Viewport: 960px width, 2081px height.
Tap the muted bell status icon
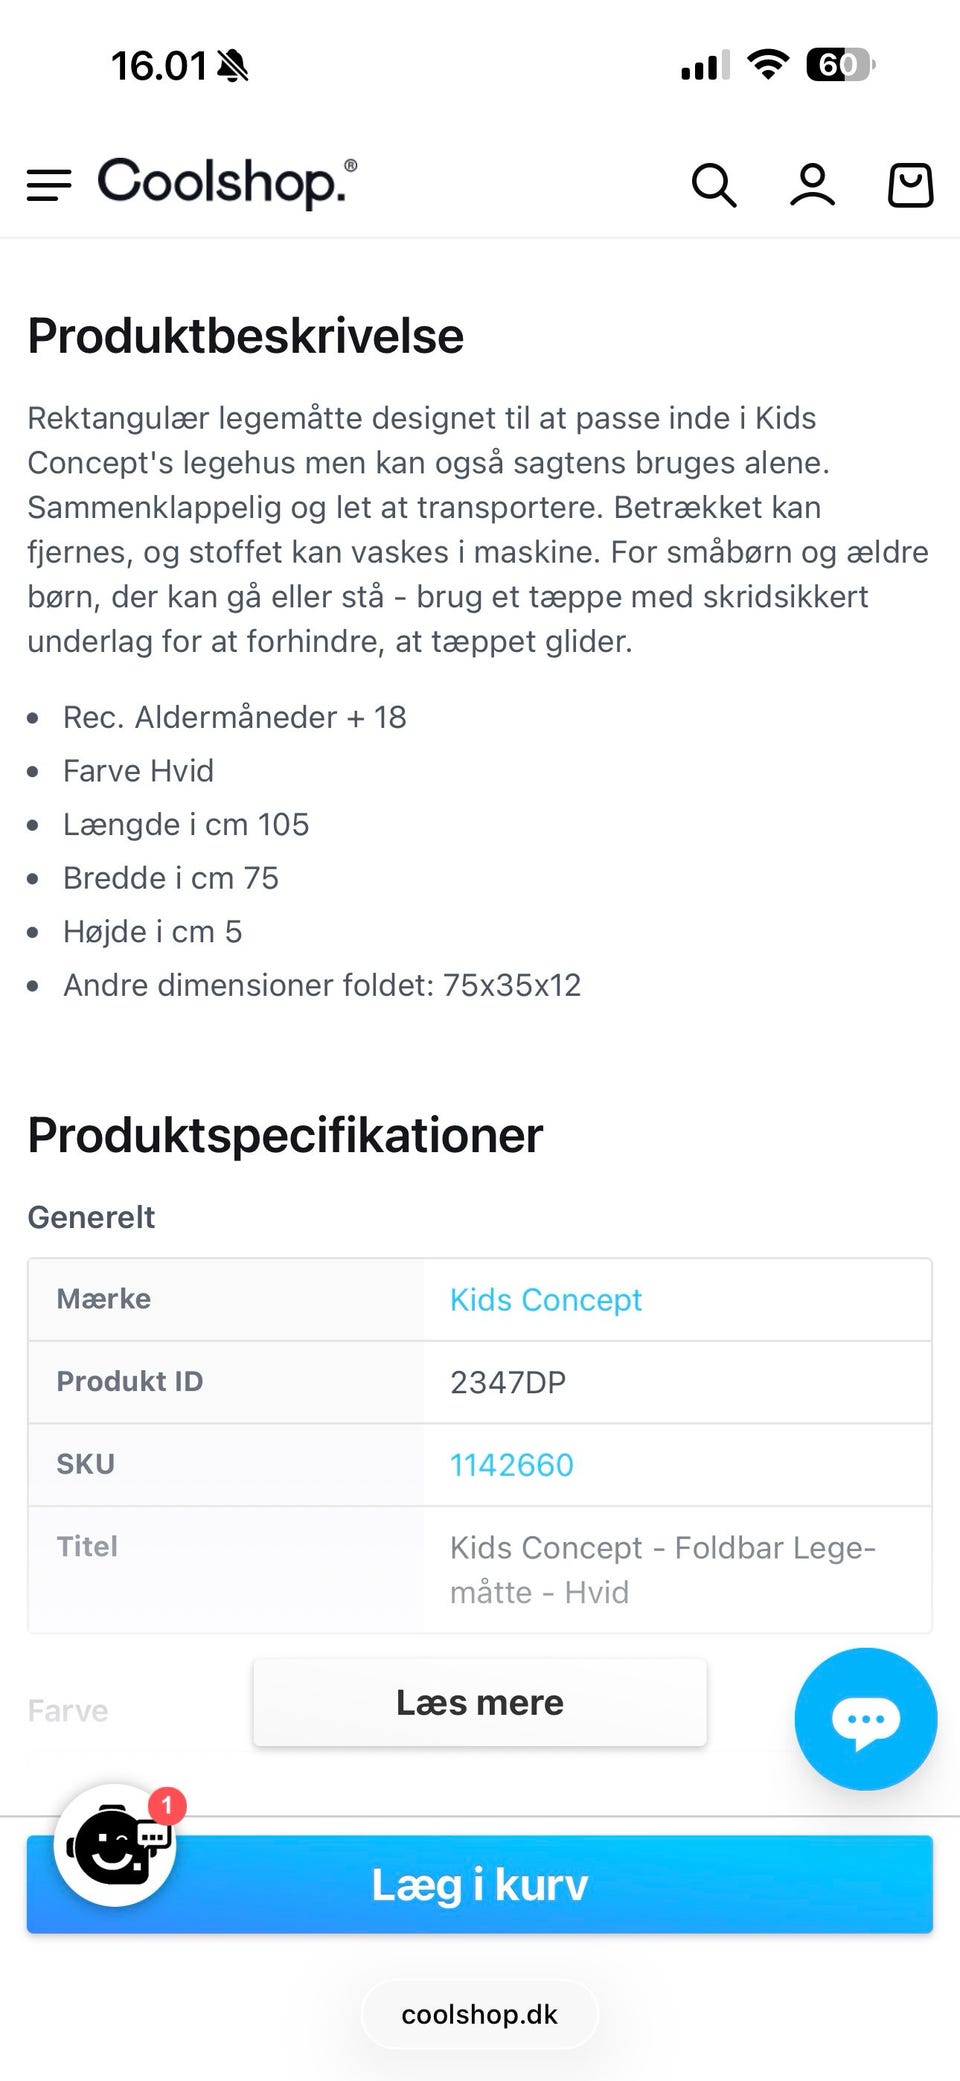(x=233, y=66)
